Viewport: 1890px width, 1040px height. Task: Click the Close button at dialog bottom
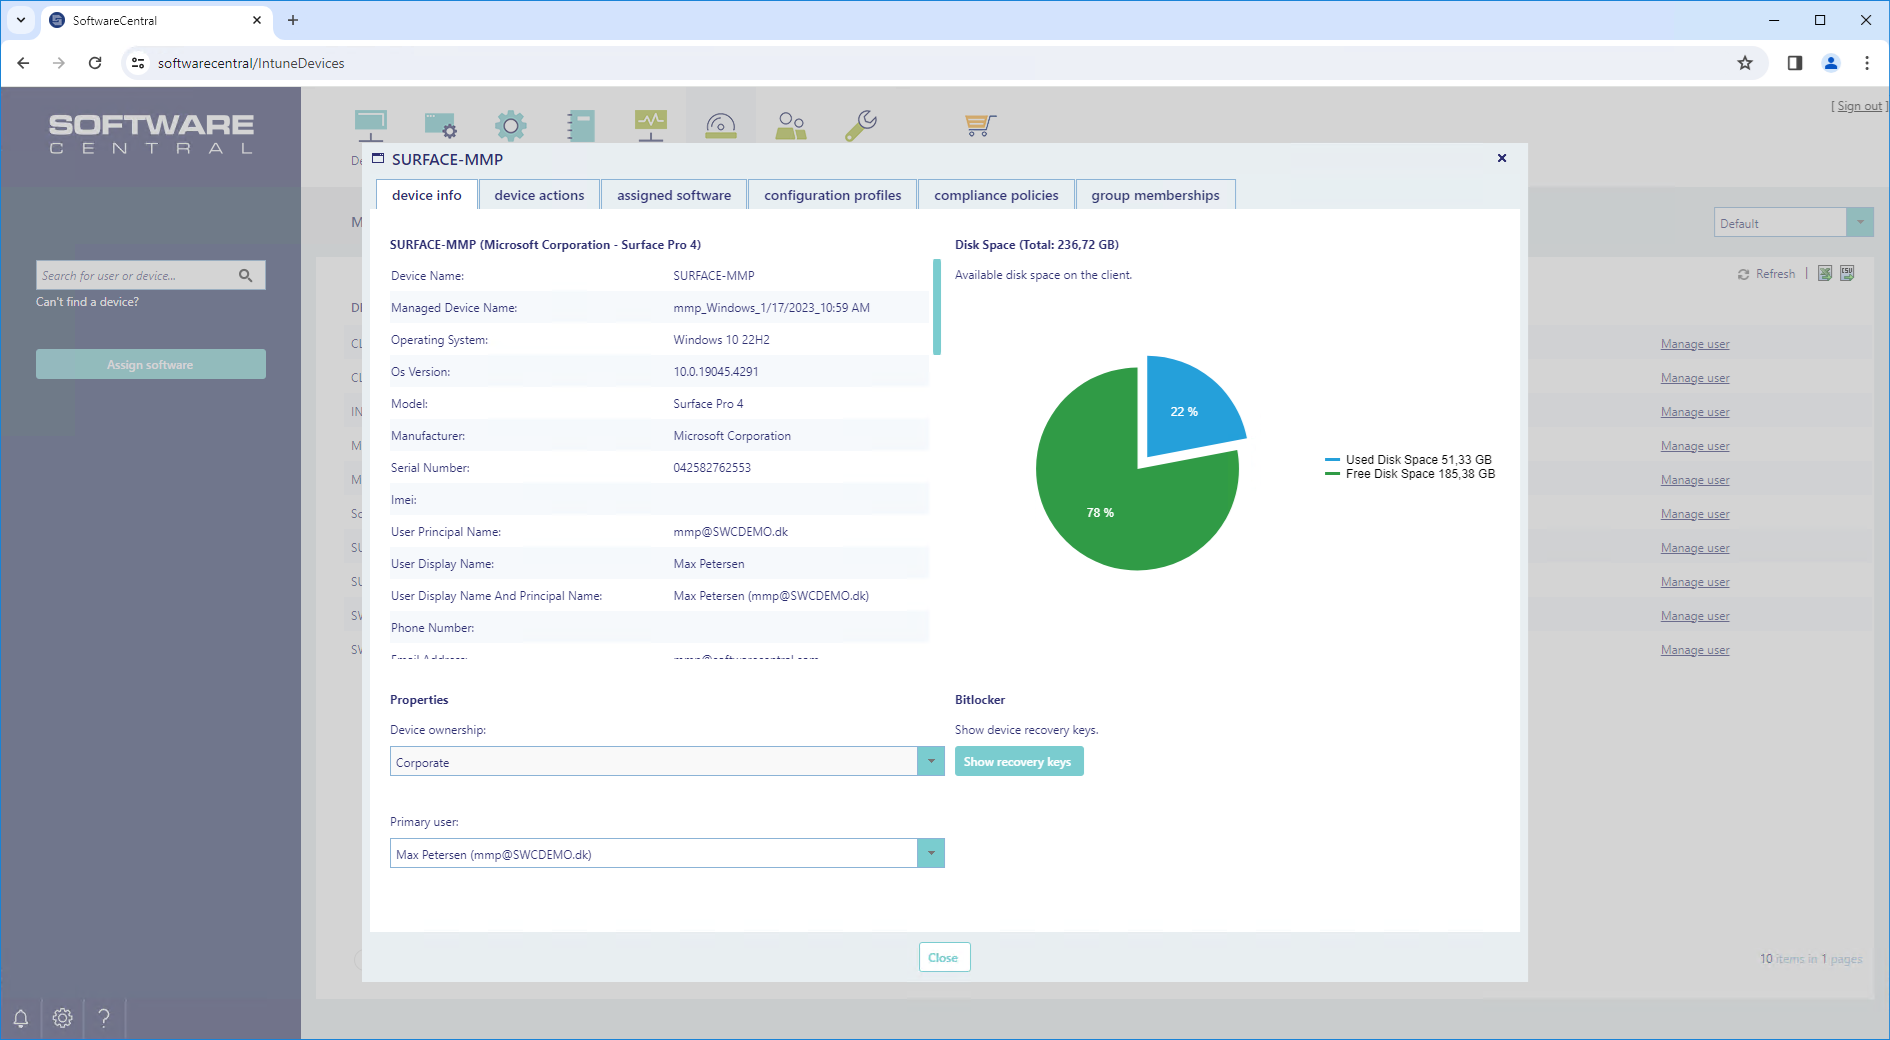click(x=944, y=958)
